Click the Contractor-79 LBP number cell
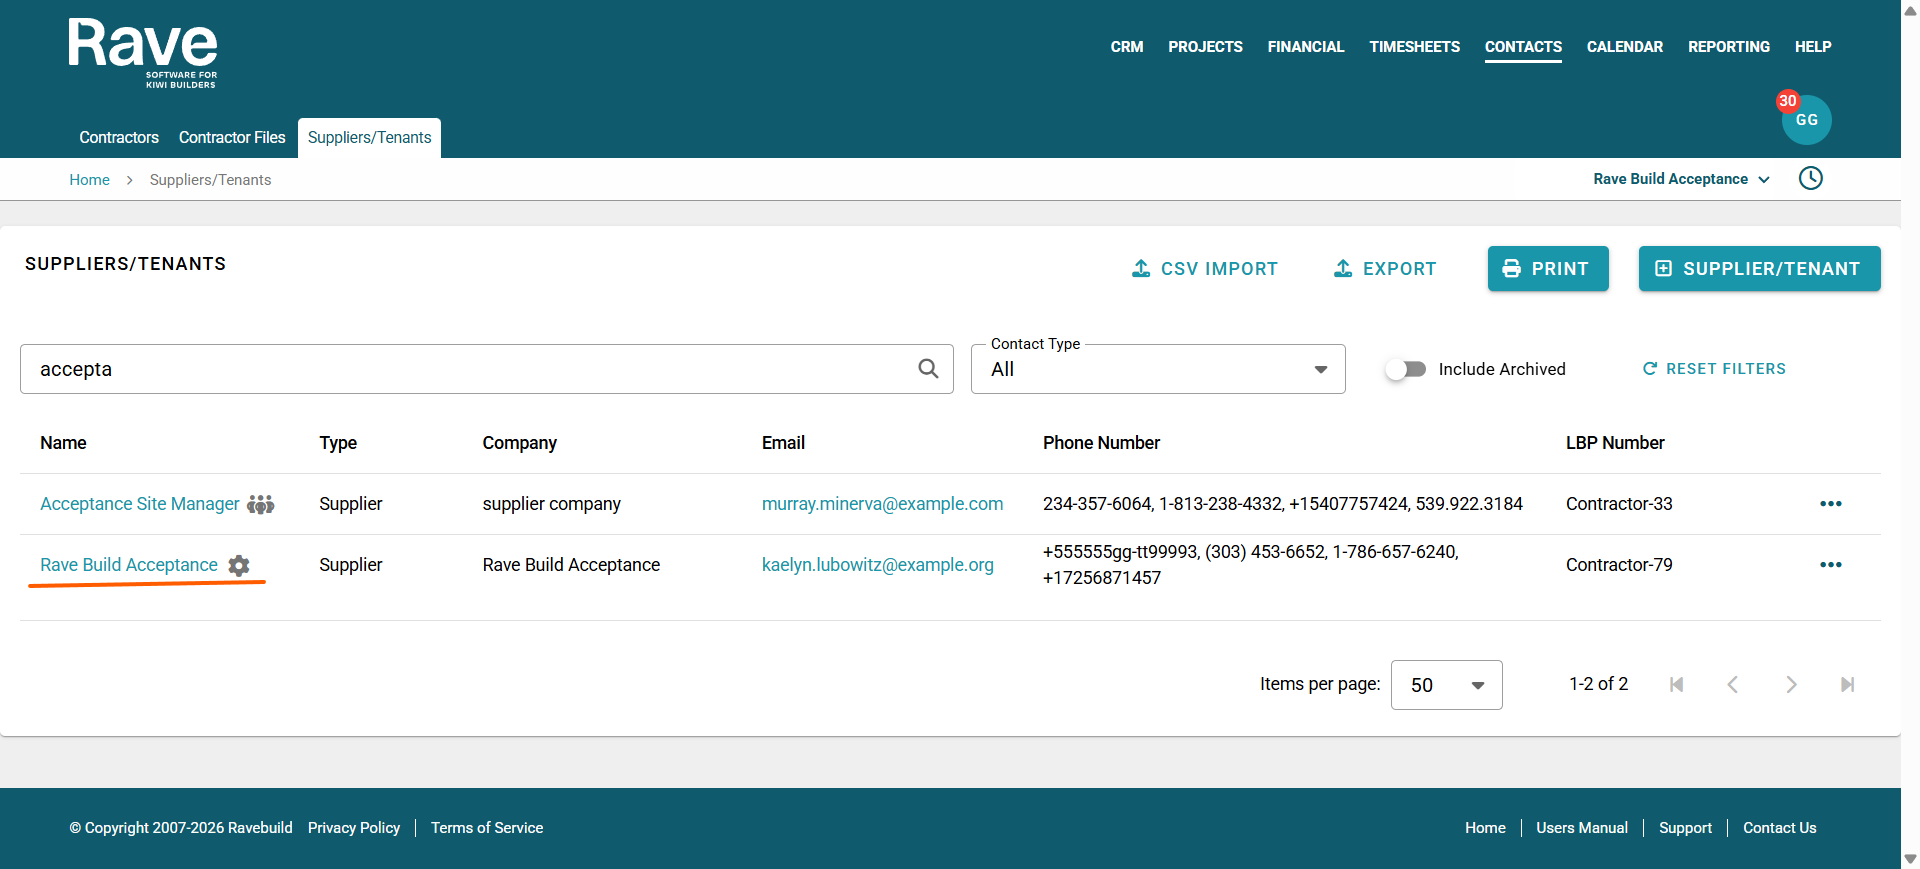The height and width of the screenshot is (869, 1920). [x=1619, y=565]
